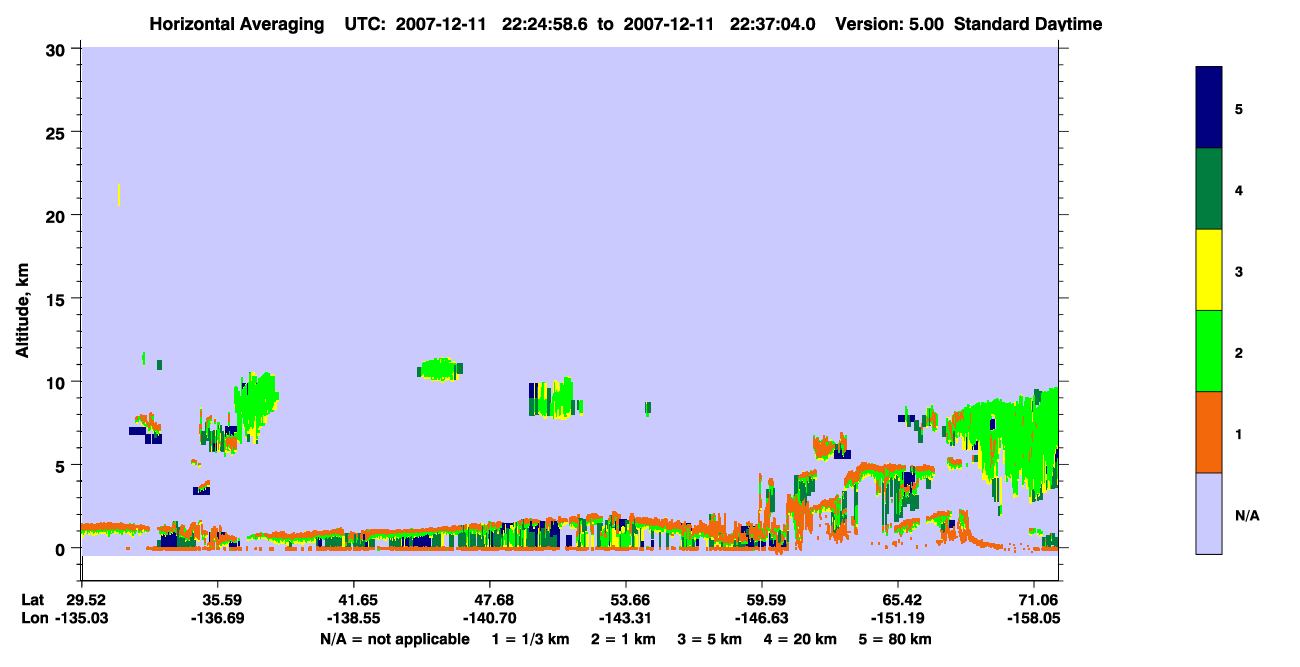This screenshot has width=1300, height=667.
Task: Click the 15 km altitude tick label
Action: 58,299
